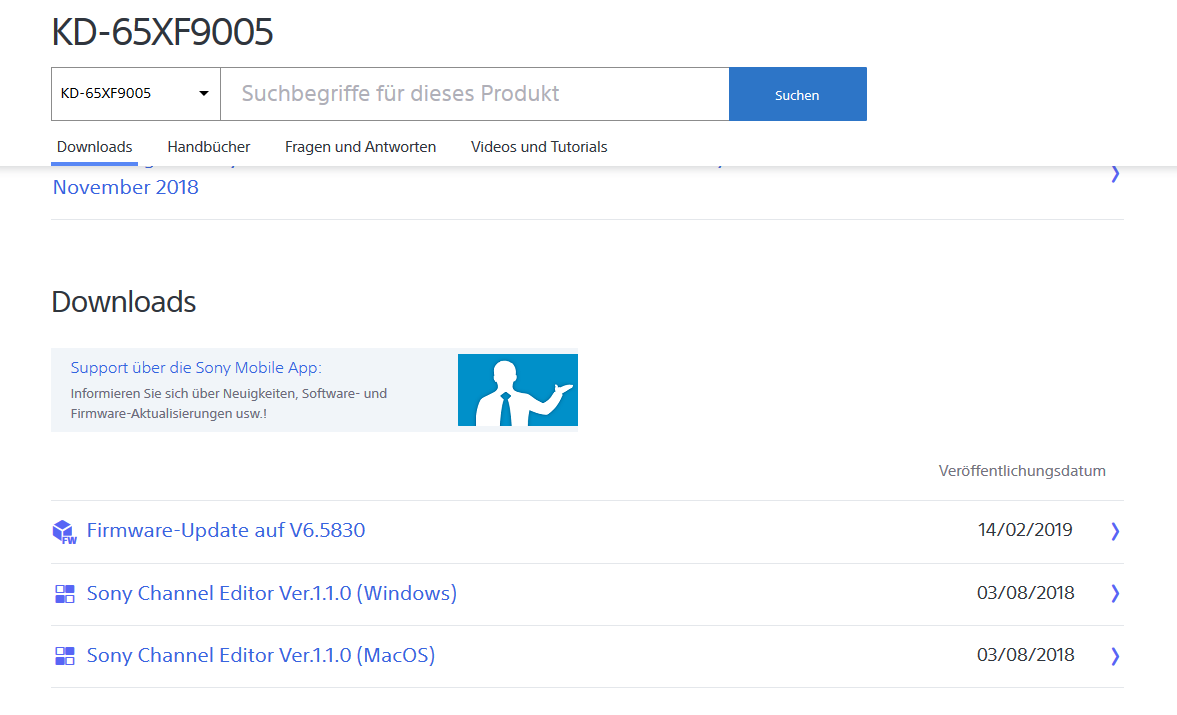Click the chevron on the Channel Editor Windows row

(x=1115, y=593)
